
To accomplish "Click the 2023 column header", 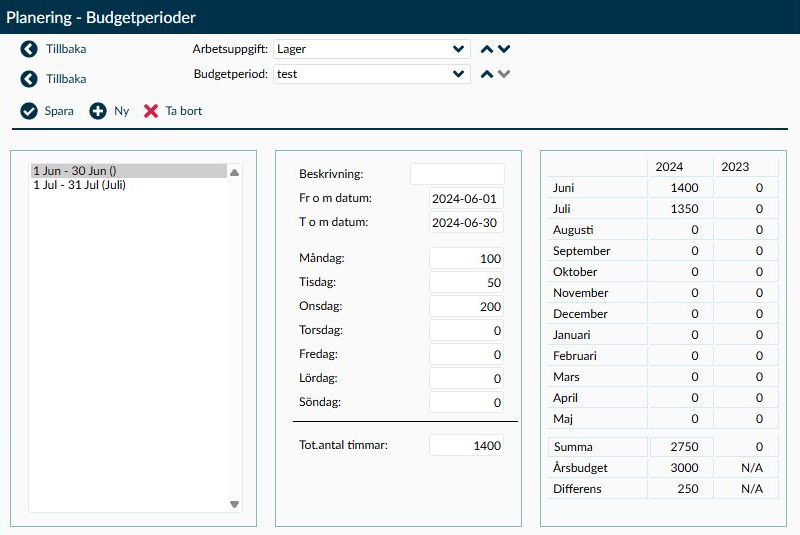I will pos(735,167).
